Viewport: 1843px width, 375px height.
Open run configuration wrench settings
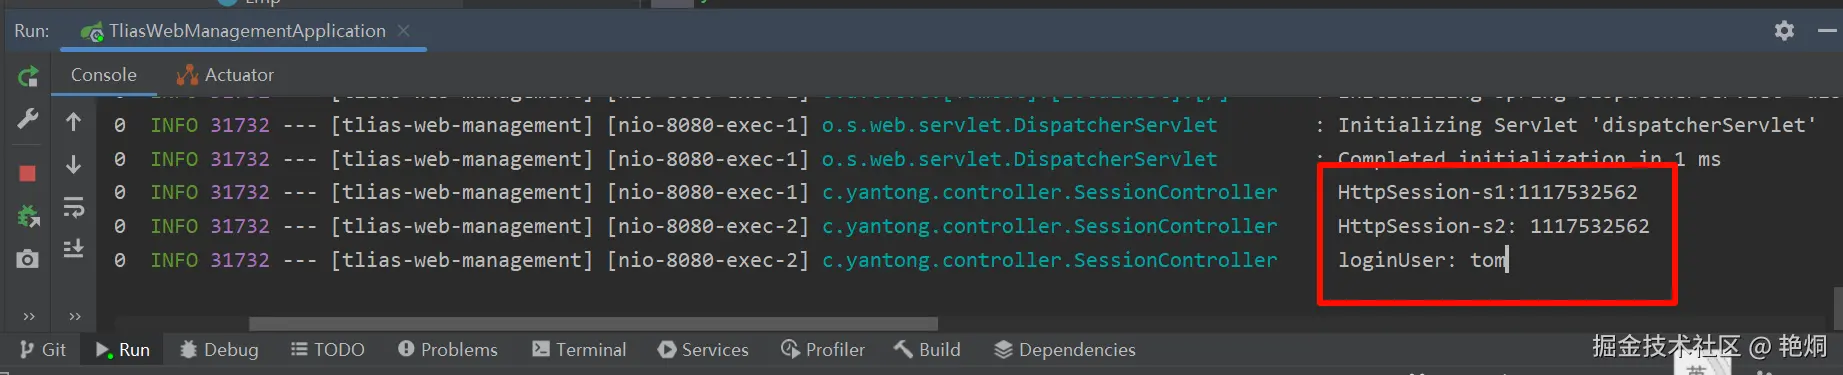28,119
